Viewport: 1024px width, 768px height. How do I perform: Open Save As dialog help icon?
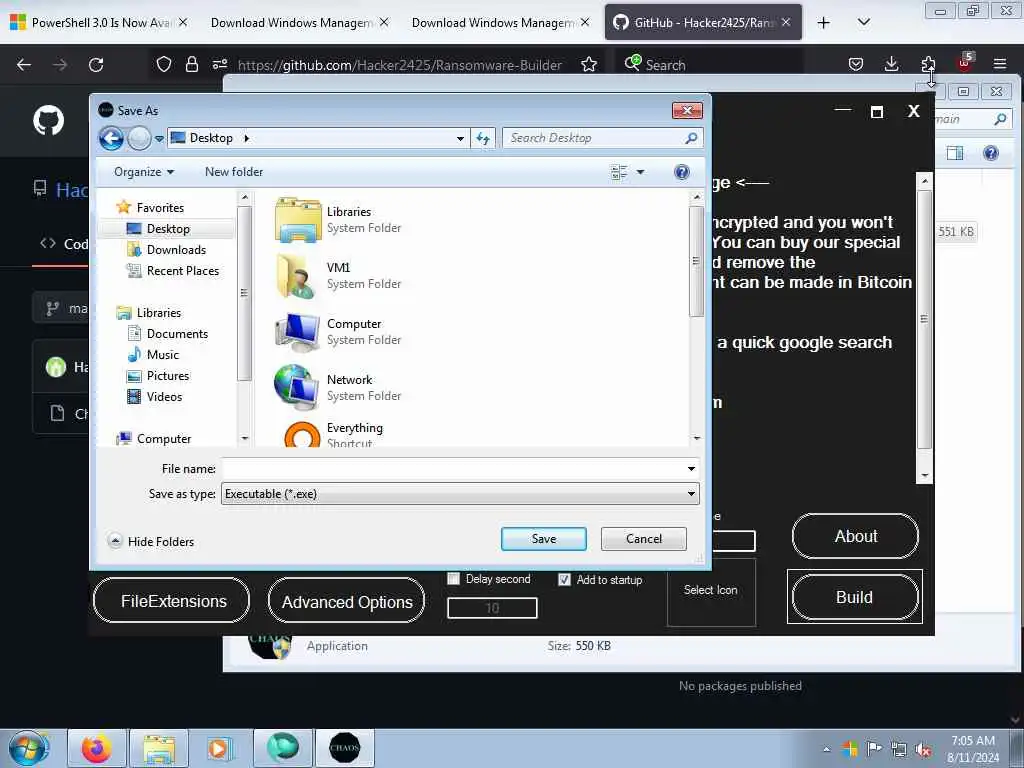tap(681, 172)
